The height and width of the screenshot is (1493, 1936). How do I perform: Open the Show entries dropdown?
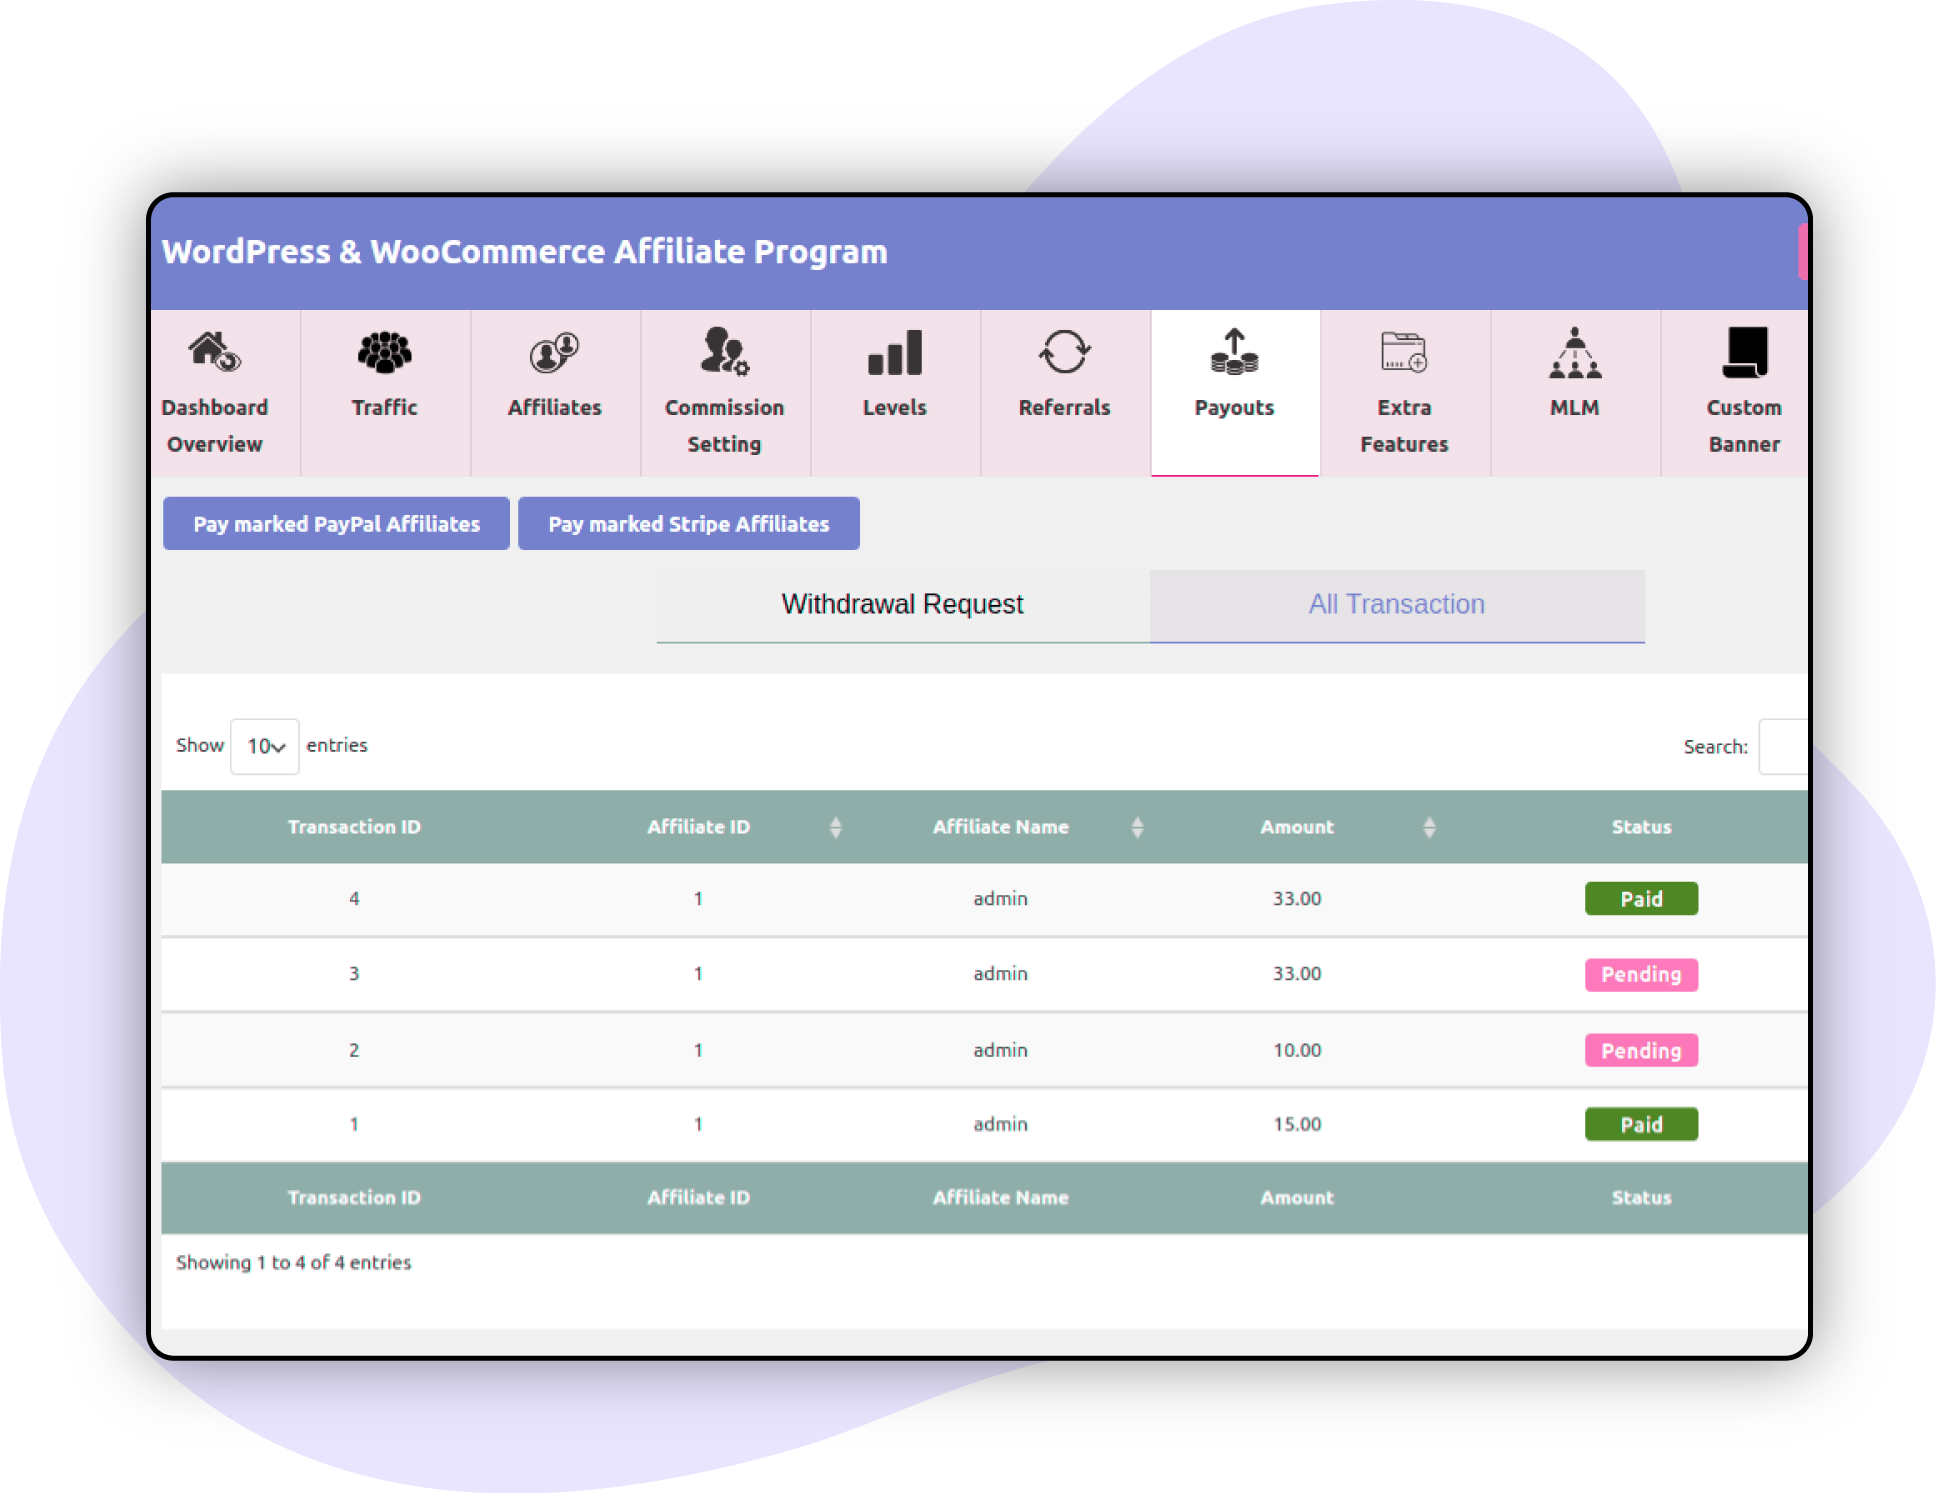coord(265,746)
